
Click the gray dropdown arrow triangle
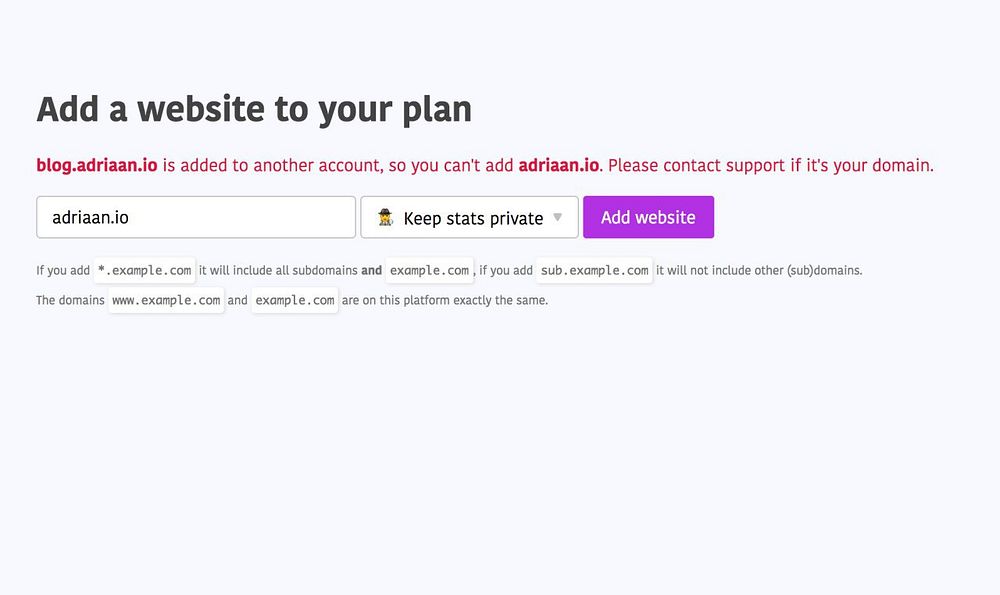558,217
